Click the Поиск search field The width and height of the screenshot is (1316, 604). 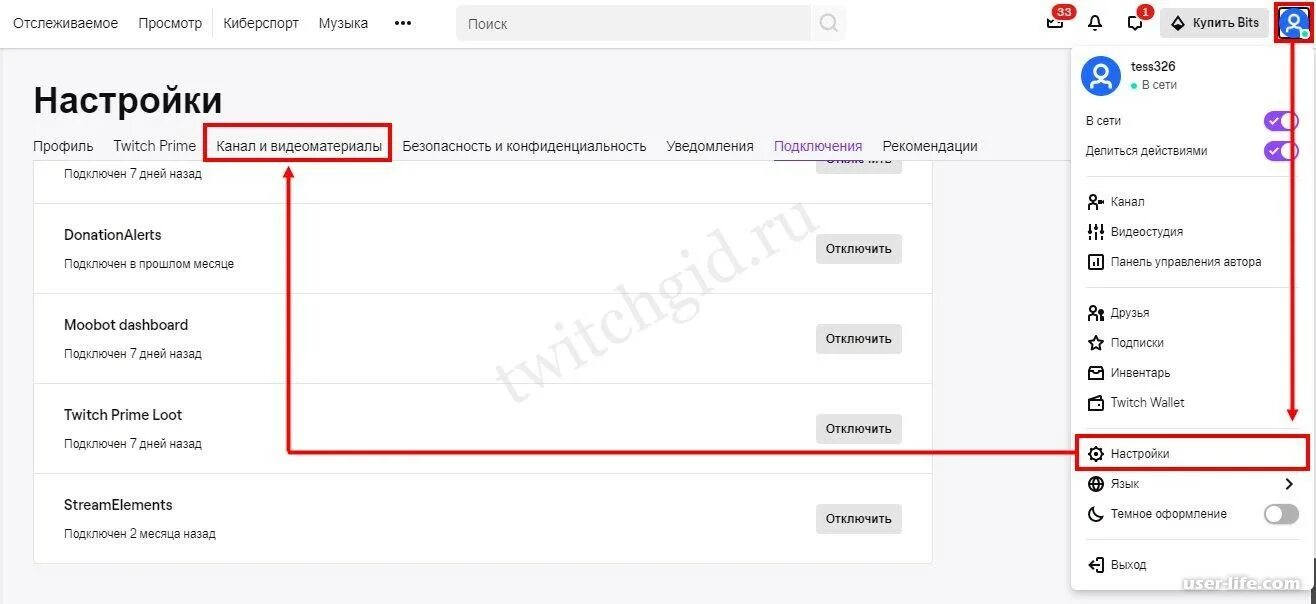tap(634, 23)
